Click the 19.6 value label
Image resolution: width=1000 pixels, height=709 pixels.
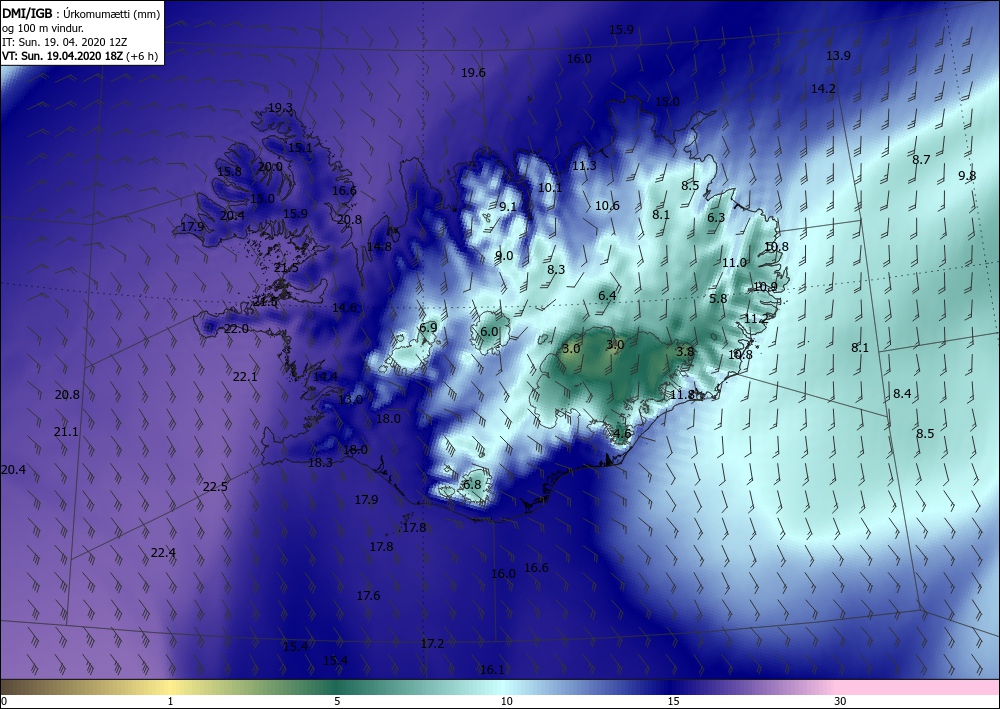point(473,73)
